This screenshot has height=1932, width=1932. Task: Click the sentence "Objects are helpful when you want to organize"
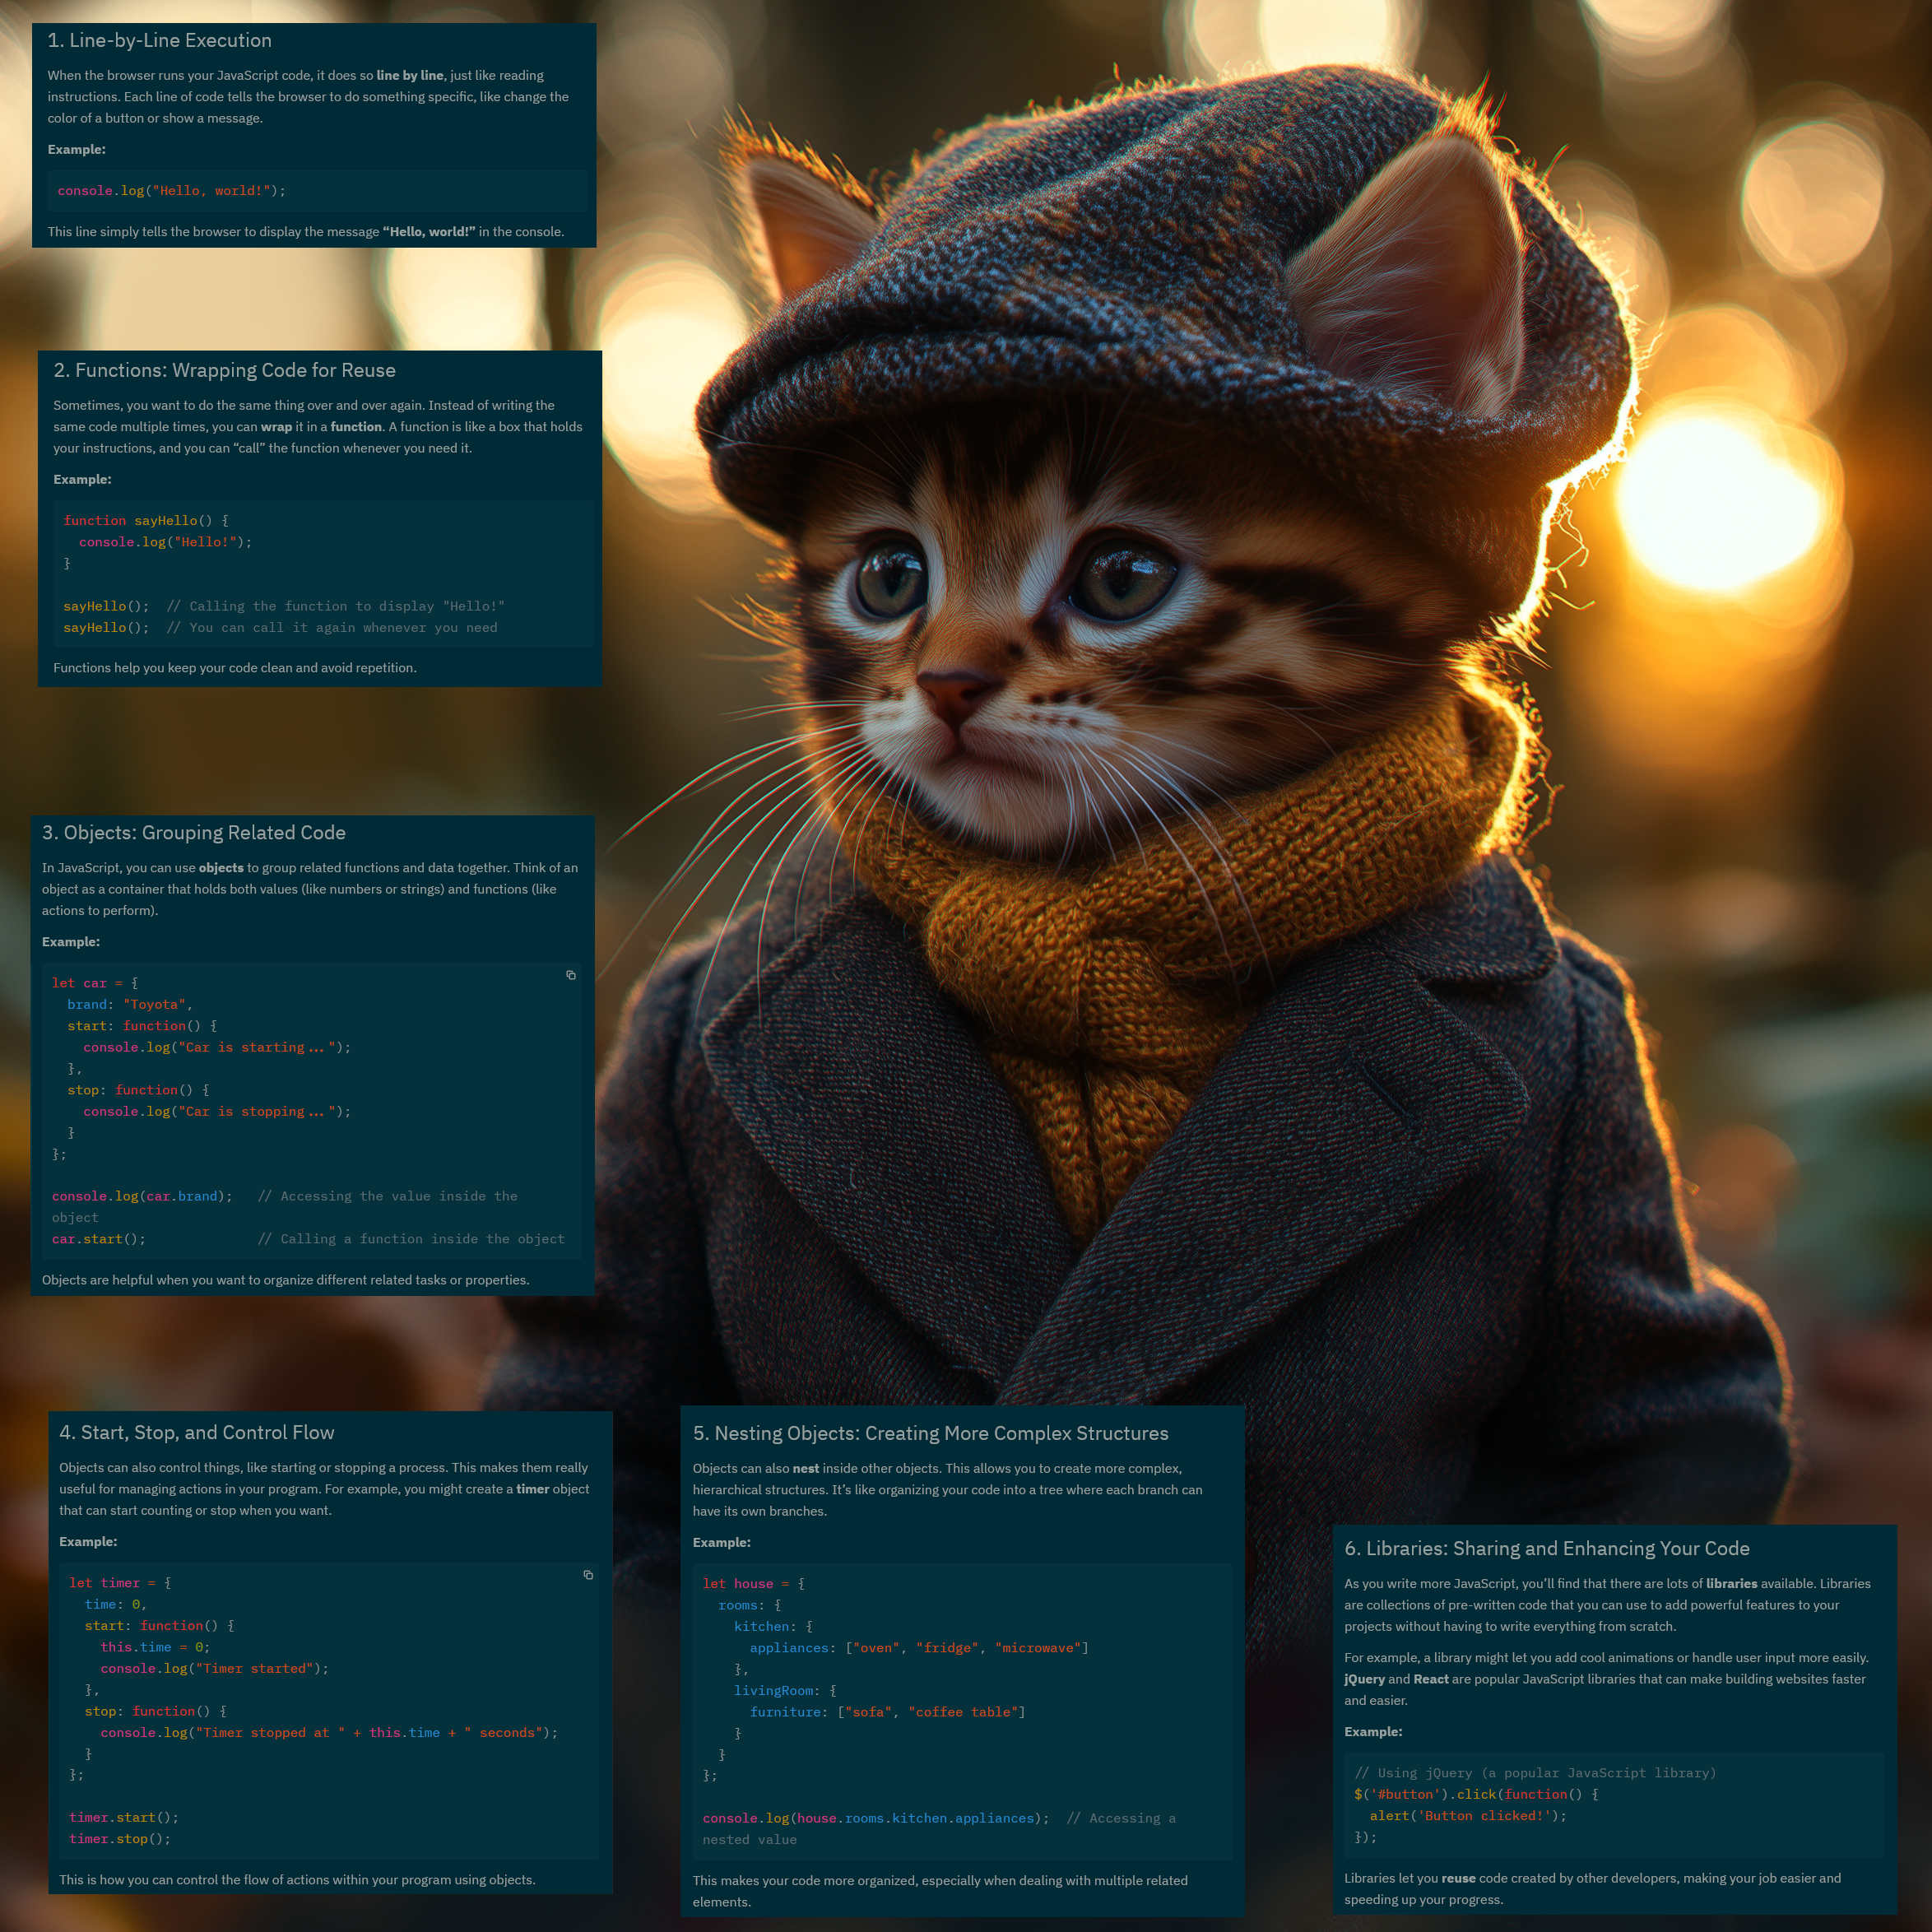(286, 1280)
